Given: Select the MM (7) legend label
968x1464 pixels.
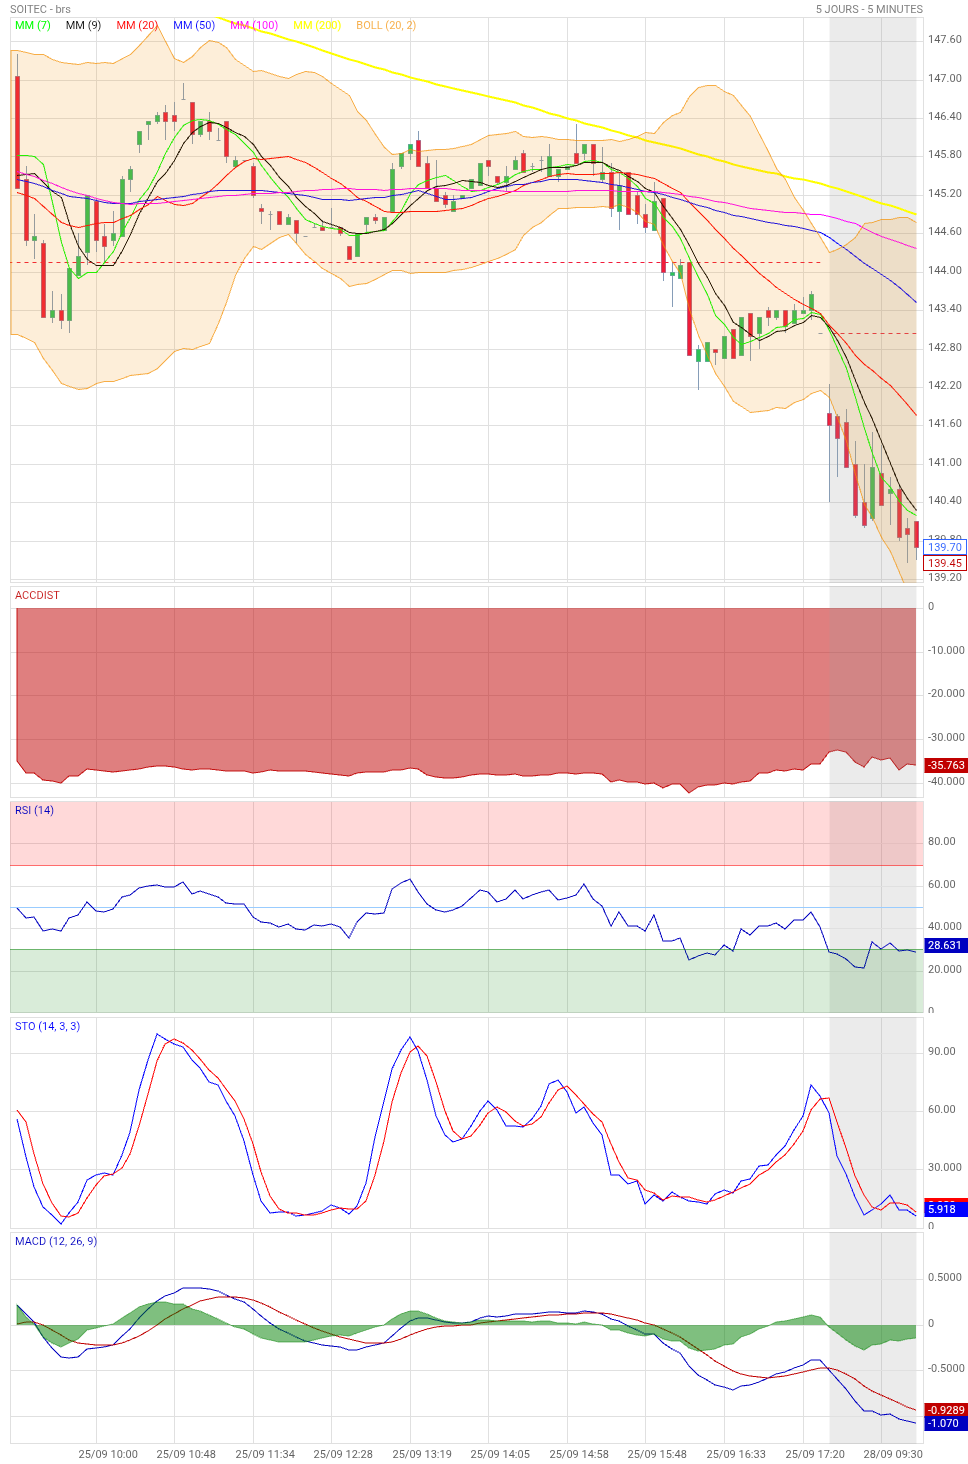Looking at the screenshot, I should (33, 25).
